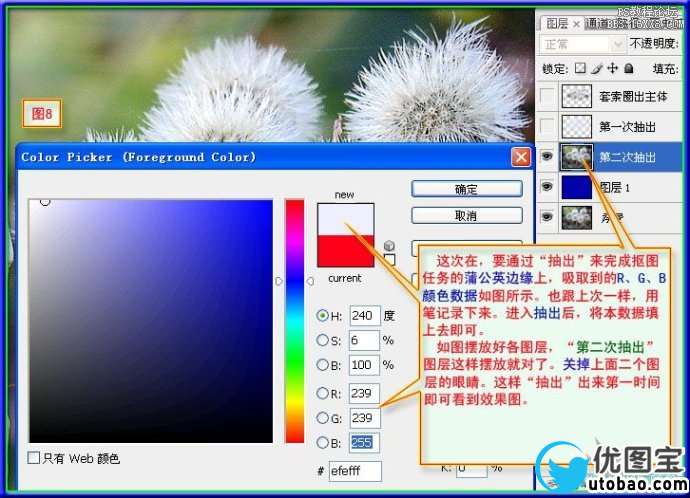
Task: Select the 第二次抽出 layer thumbnail
Action: pyautogui.click(x=576, y=157)
